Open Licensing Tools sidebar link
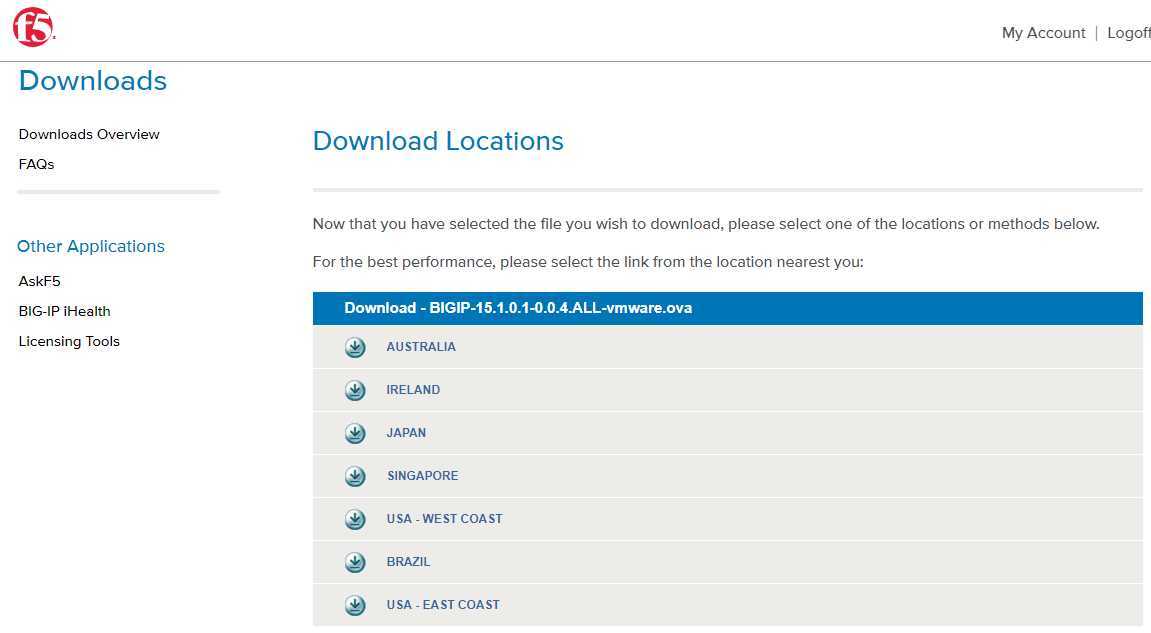This screenshot has height=633, width=1151. point(69,341)
